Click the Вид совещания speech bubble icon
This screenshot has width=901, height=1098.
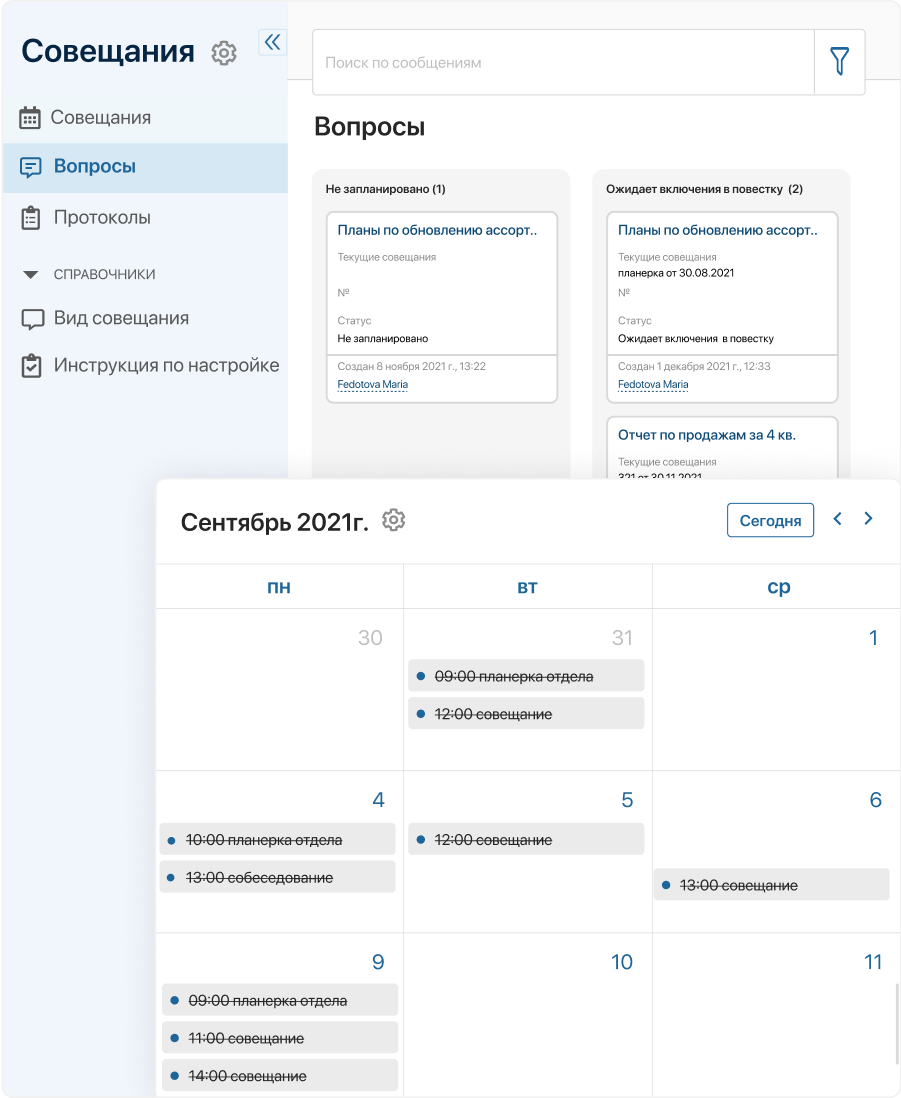coord(33,319)
